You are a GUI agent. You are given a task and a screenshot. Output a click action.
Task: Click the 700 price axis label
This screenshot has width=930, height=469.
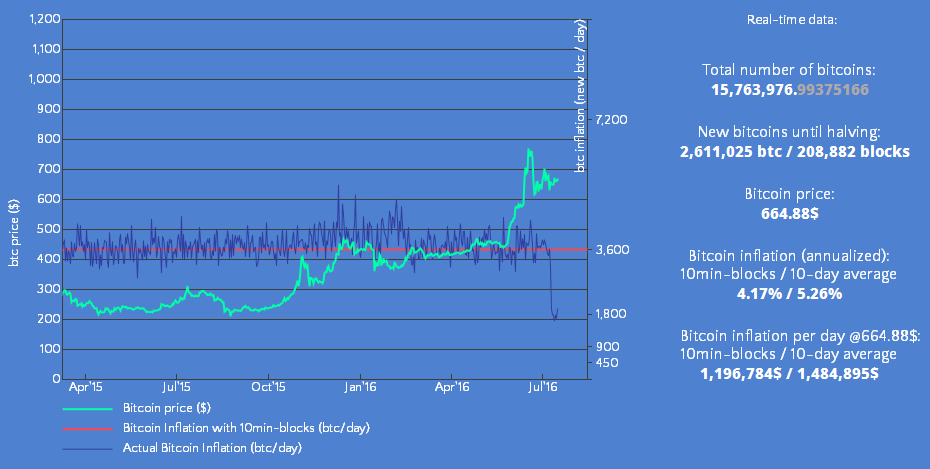click(x=50, y=169)
